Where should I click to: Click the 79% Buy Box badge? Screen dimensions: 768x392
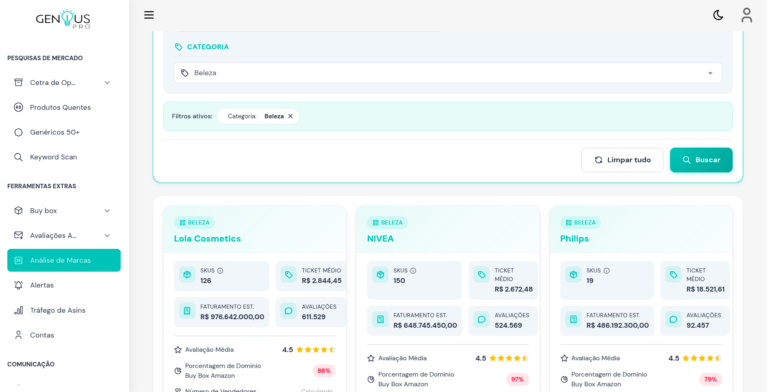tap(710, 379)
